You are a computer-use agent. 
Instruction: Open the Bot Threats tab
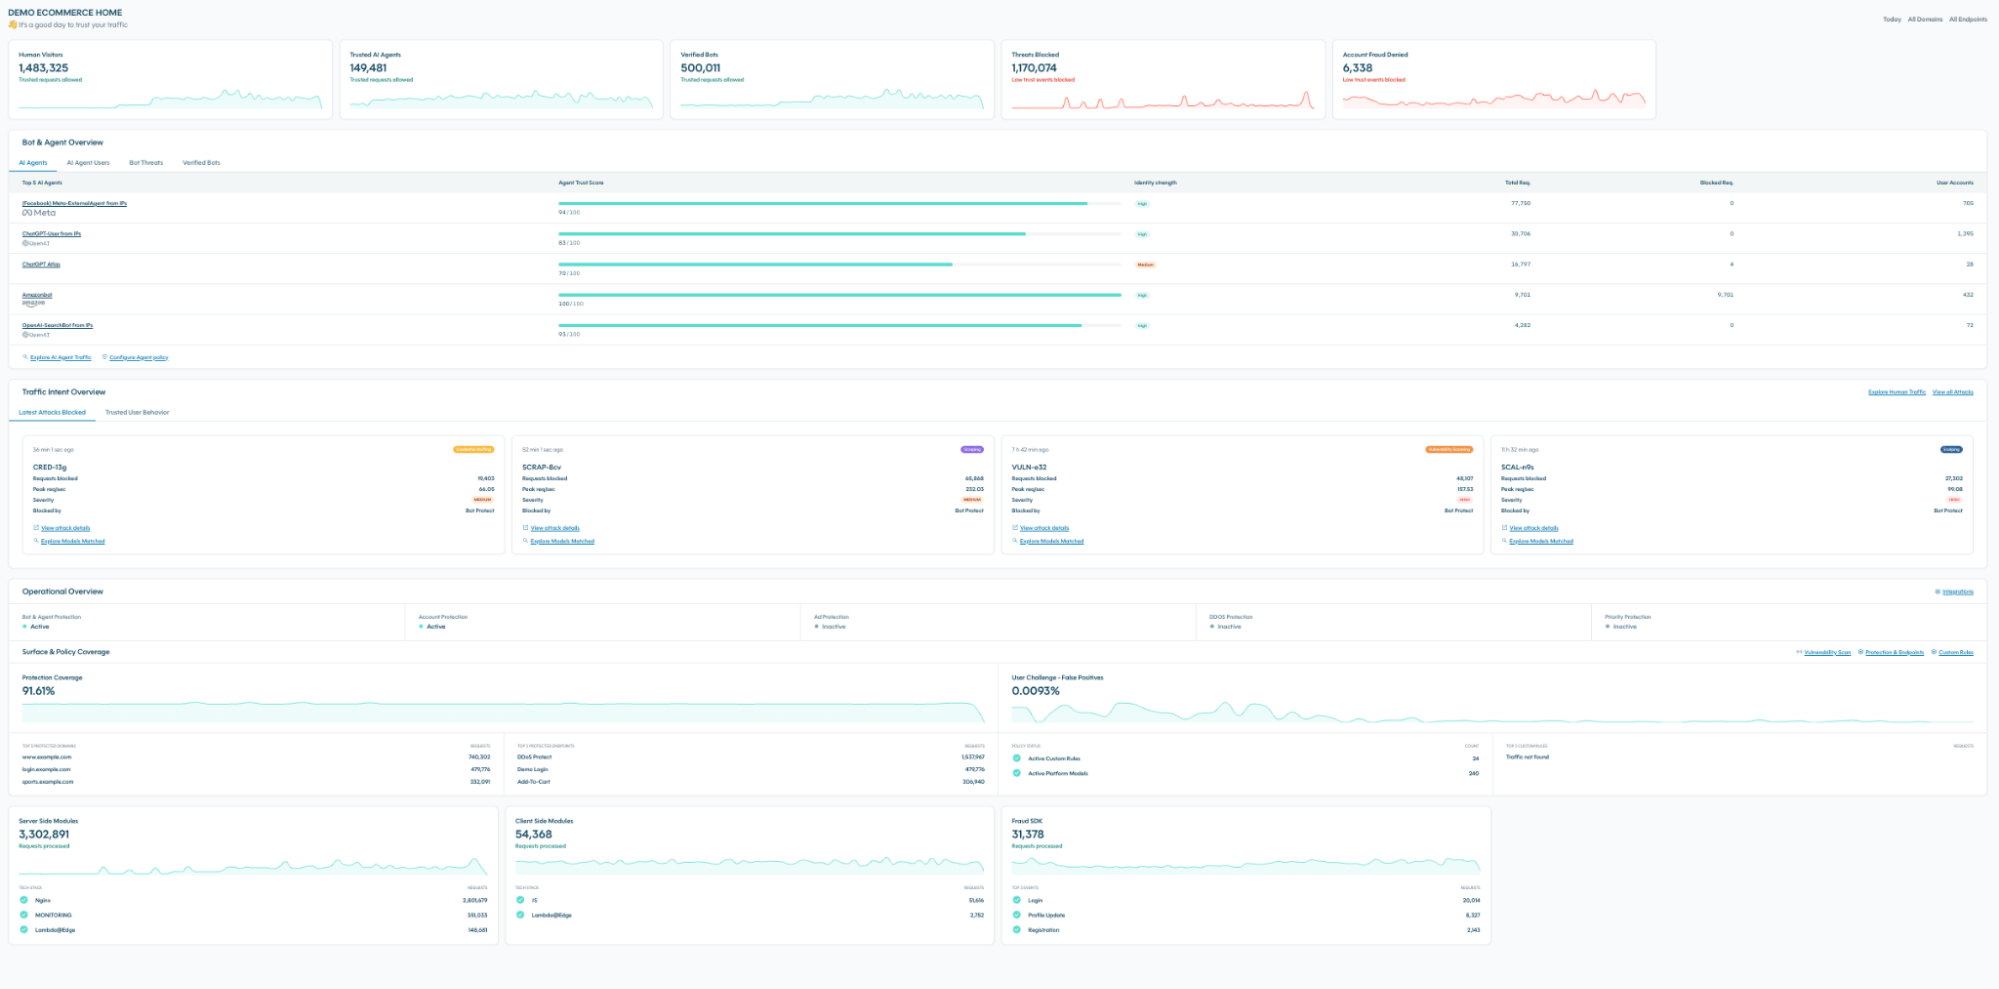coord(146,162)
